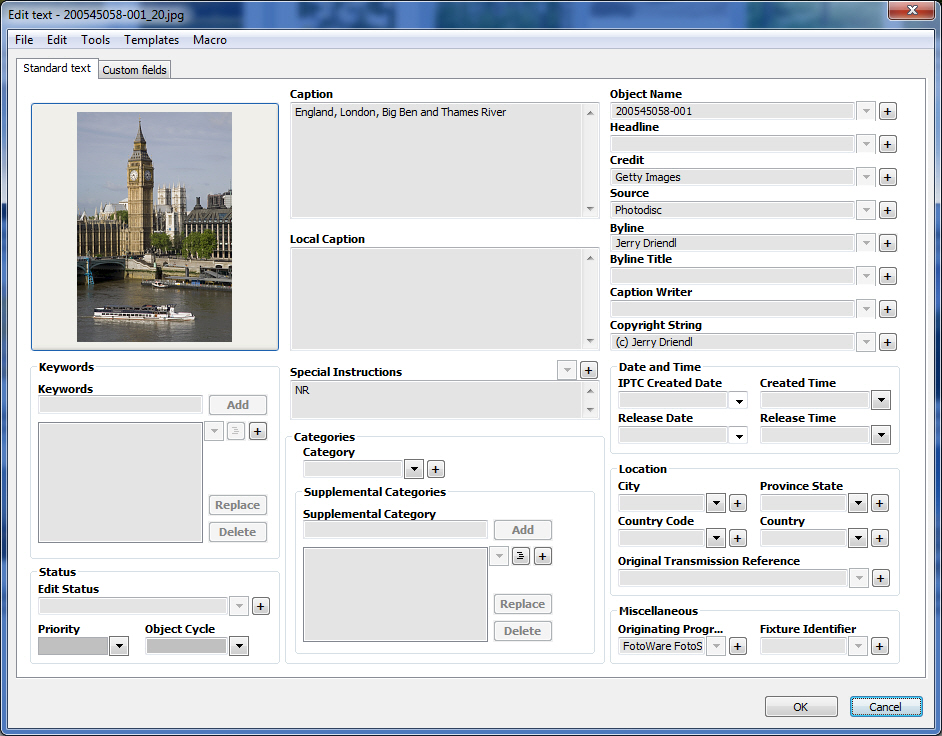
Task: Click the plus icon beside Fixture Identifier
Action: pos(880,646)
